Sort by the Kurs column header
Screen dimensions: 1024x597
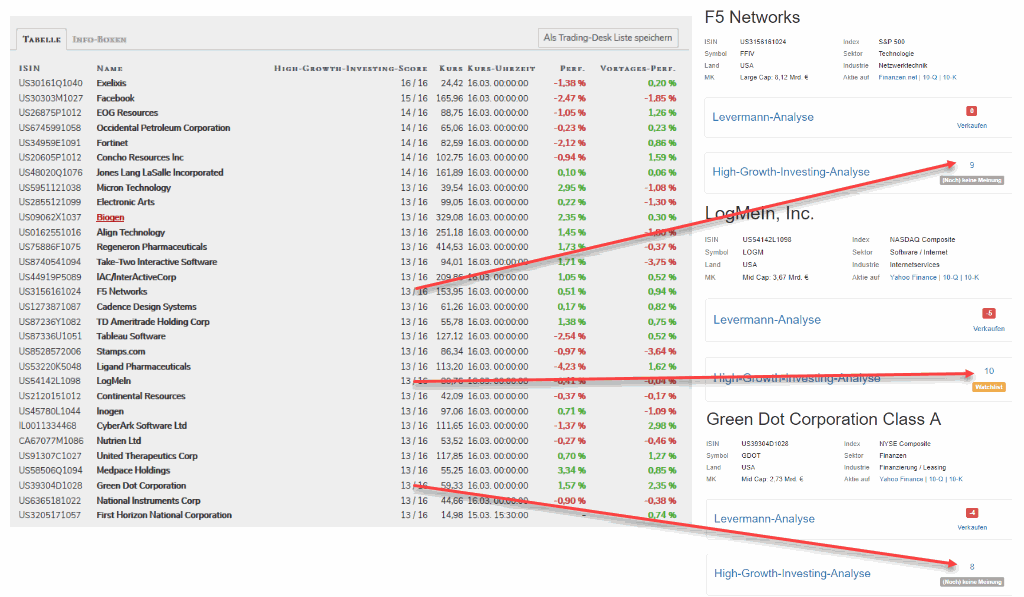(451, 68)
